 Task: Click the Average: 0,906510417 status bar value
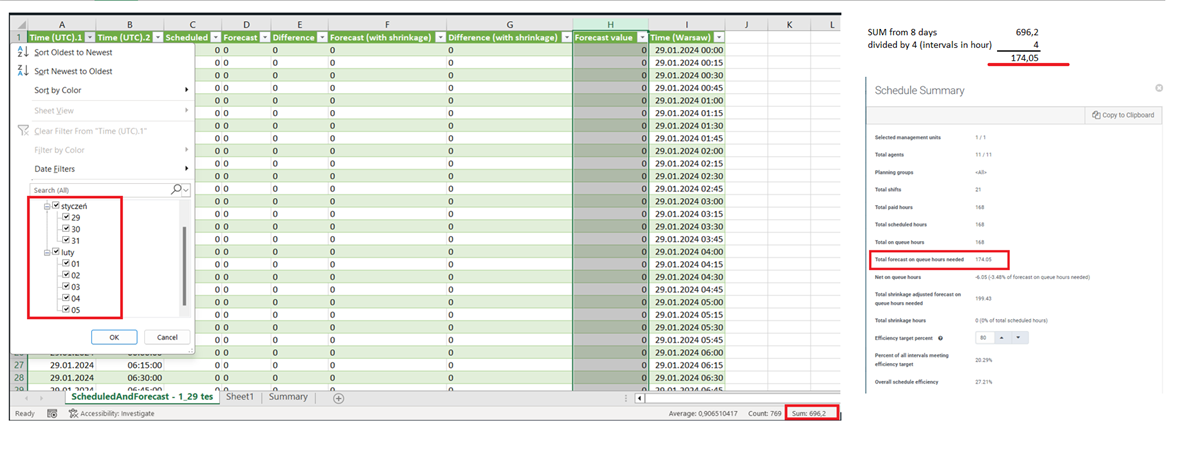point(702,413)
